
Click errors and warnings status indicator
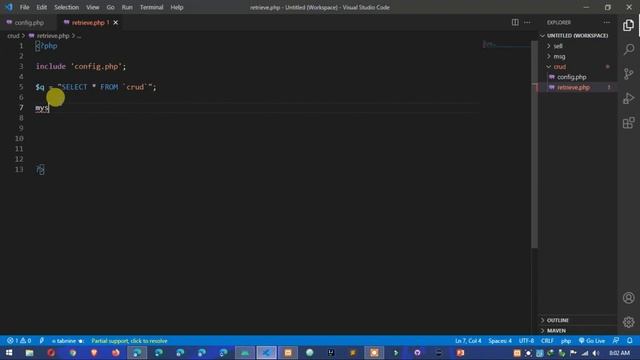19,341
